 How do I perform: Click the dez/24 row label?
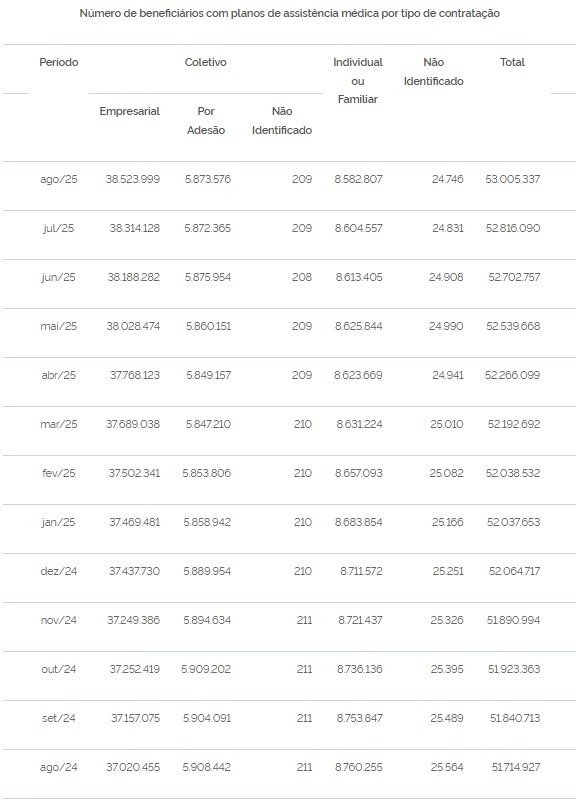click(58, 571)
